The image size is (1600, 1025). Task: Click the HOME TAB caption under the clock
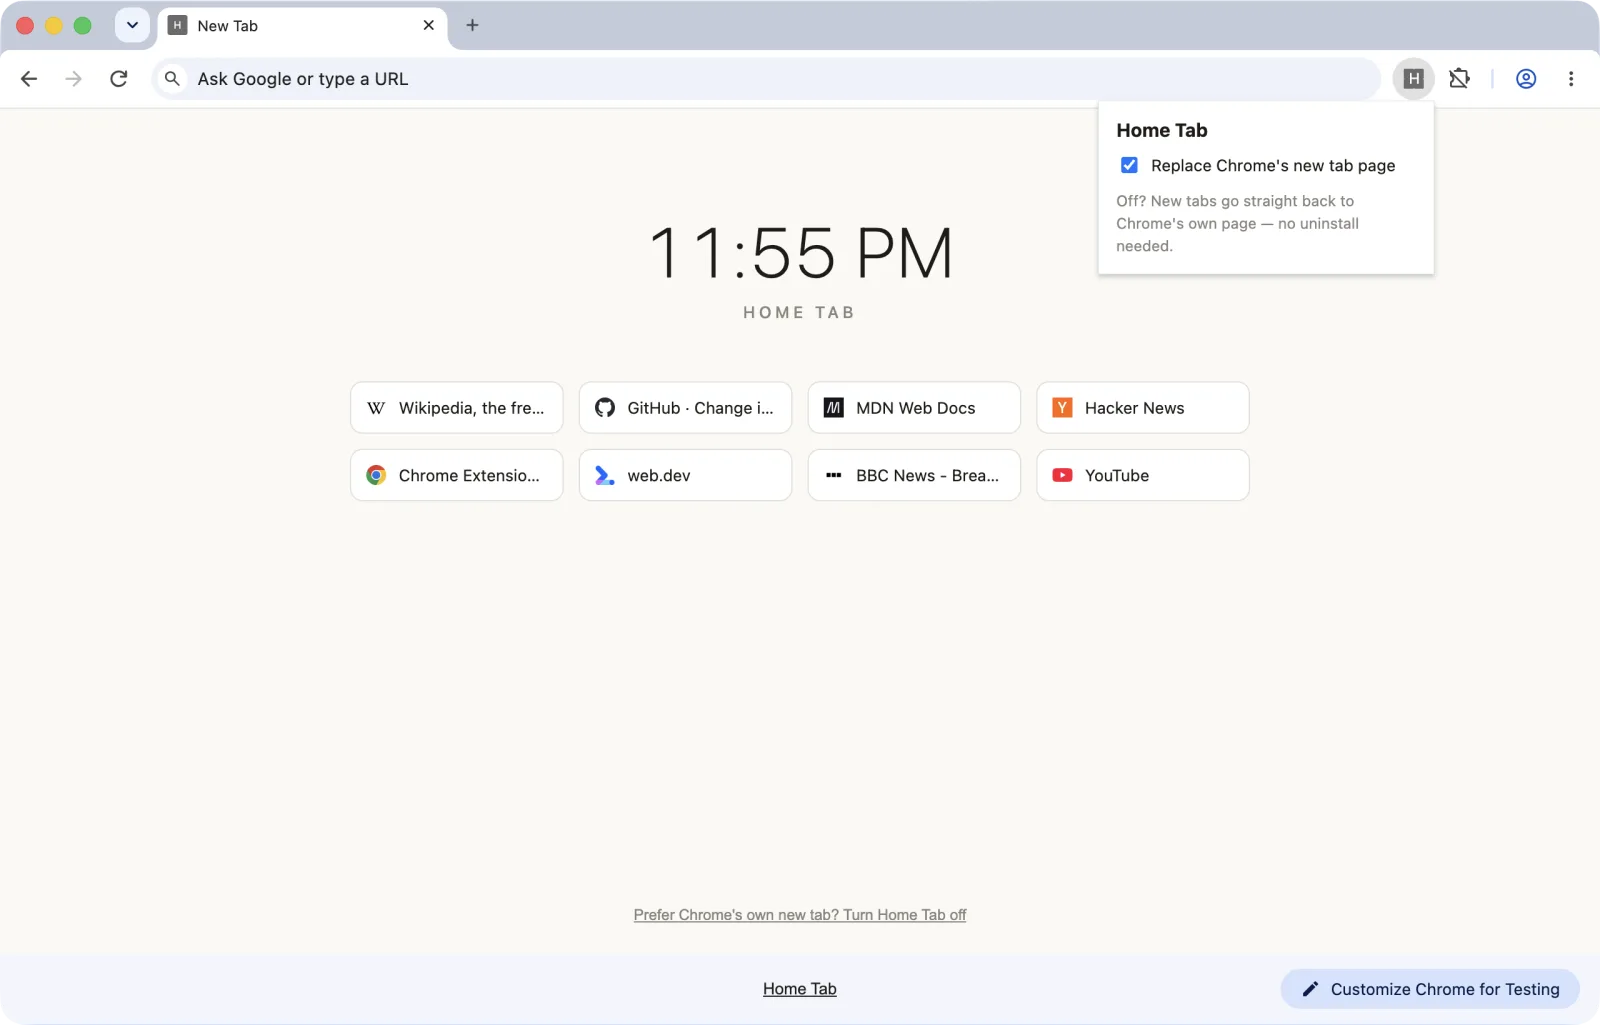(799, 313)
